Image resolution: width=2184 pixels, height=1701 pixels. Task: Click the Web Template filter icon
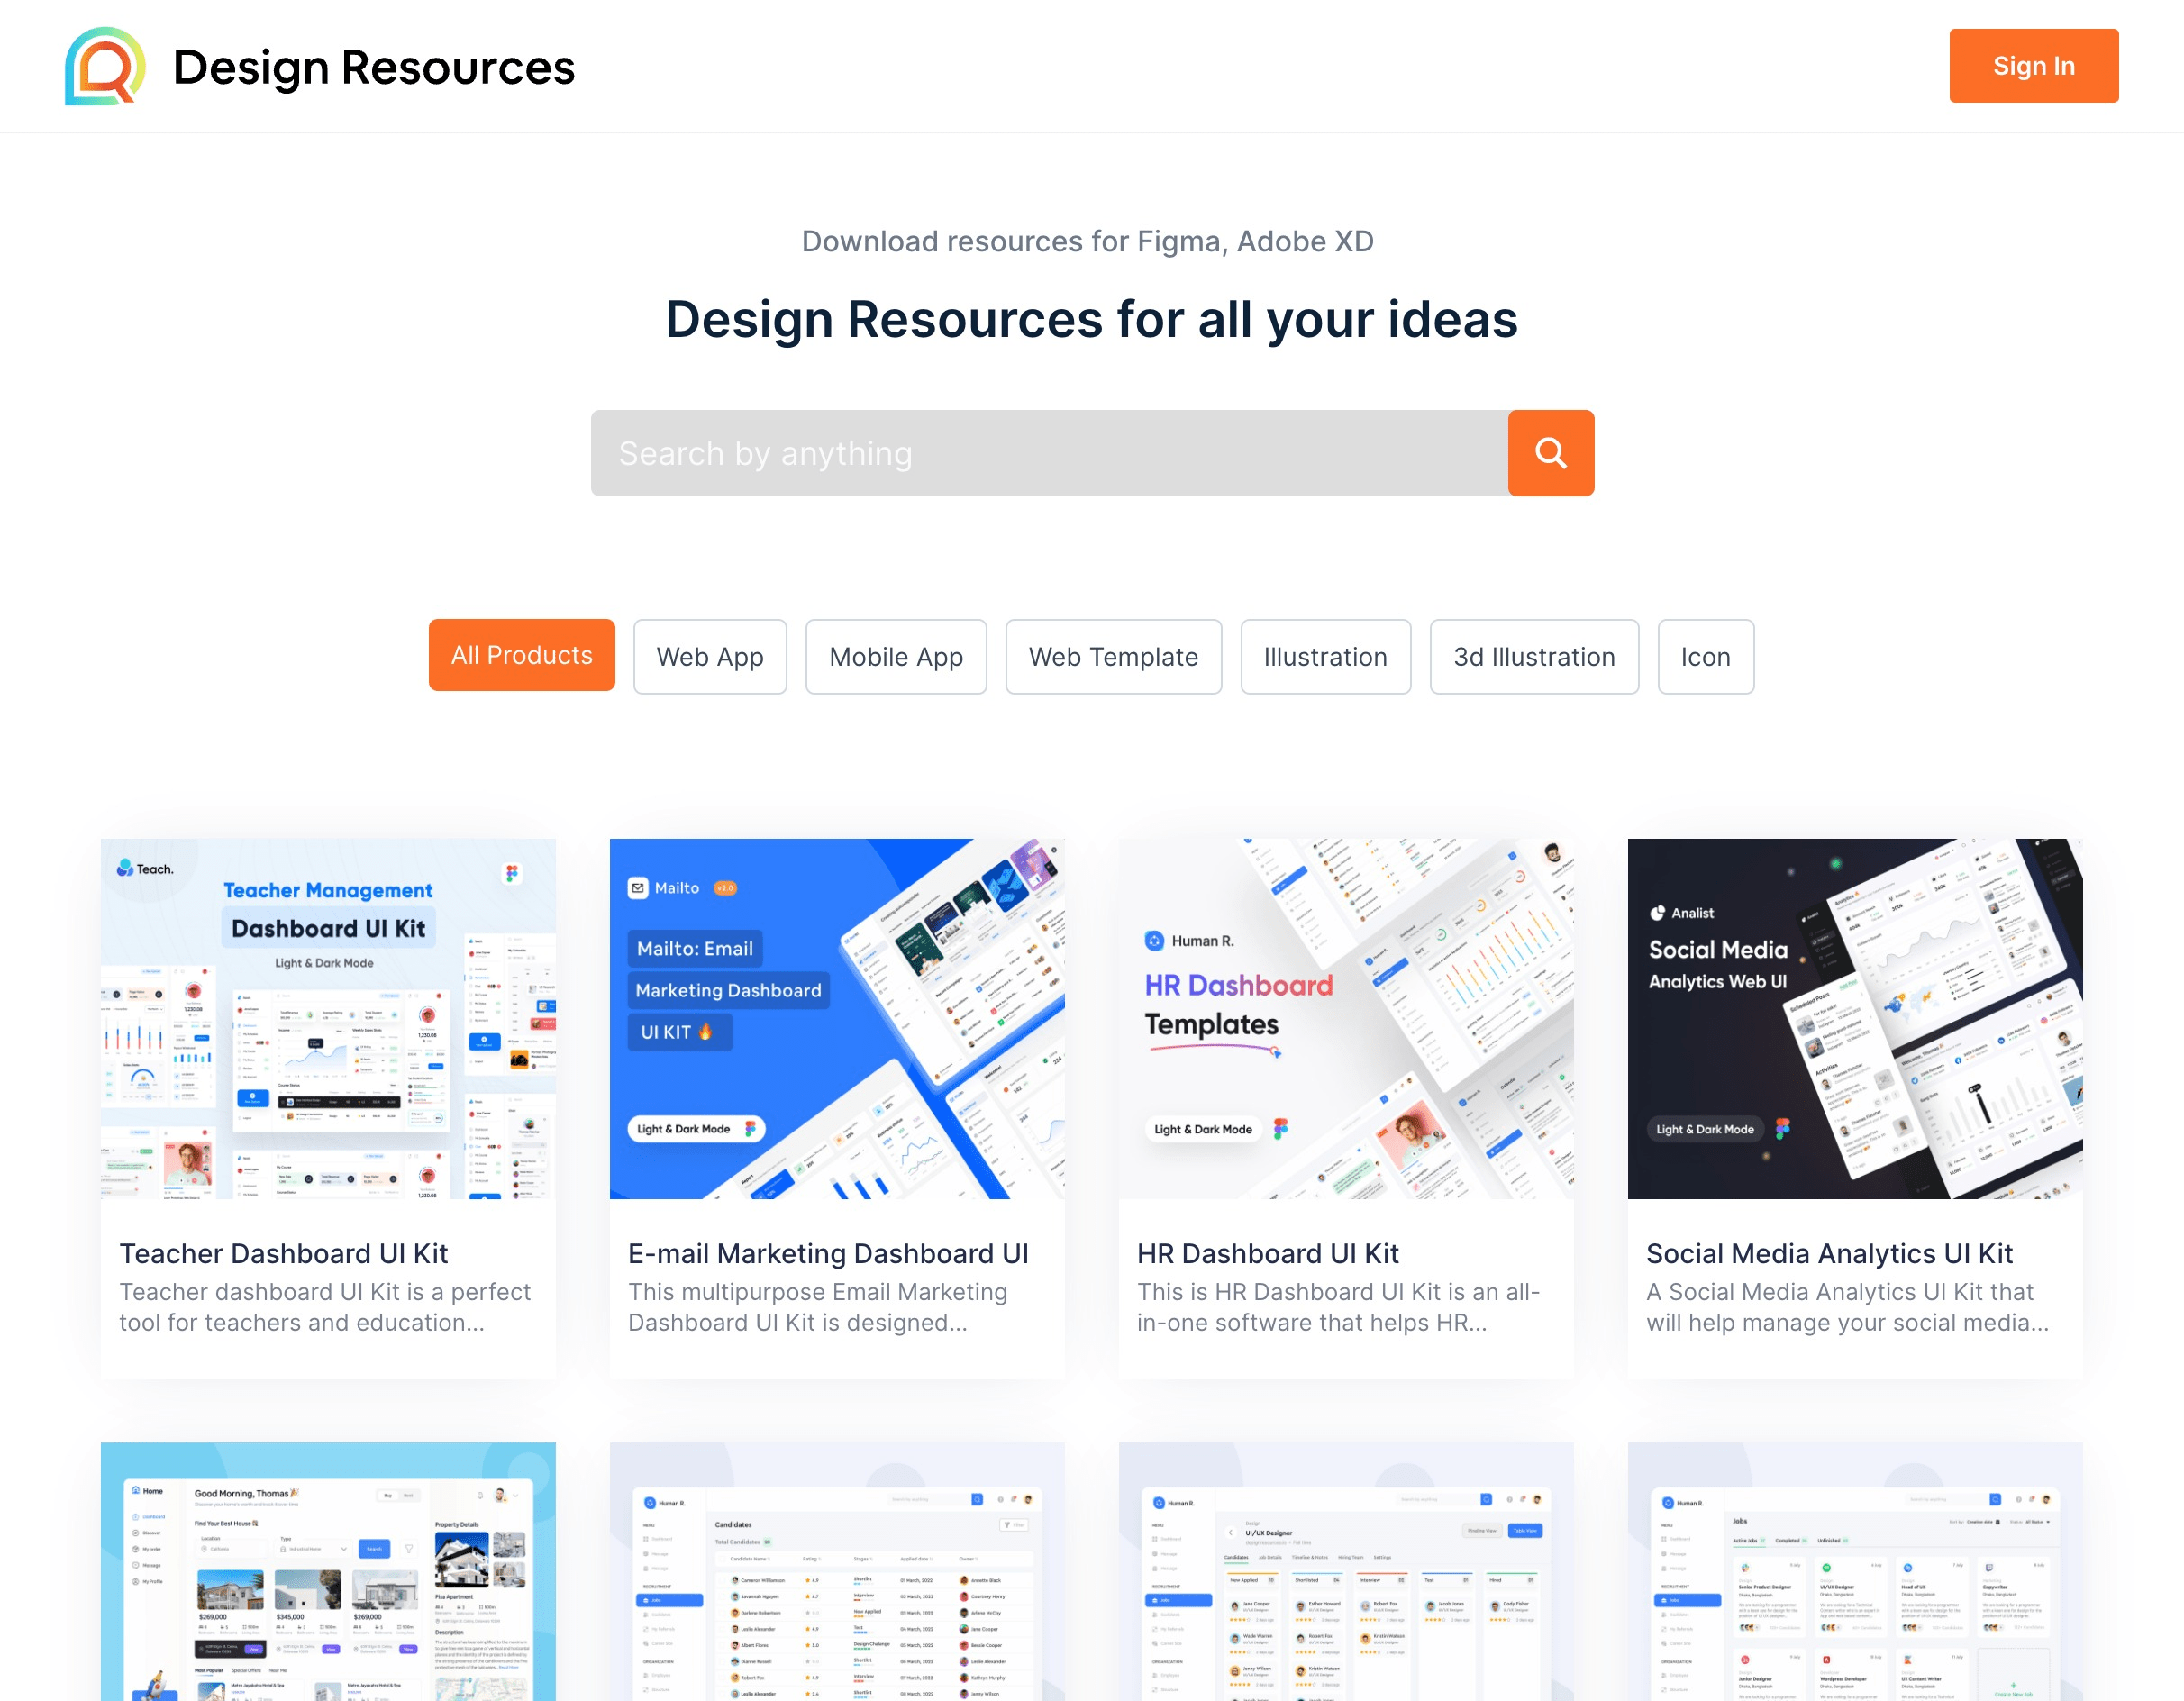1112,656
